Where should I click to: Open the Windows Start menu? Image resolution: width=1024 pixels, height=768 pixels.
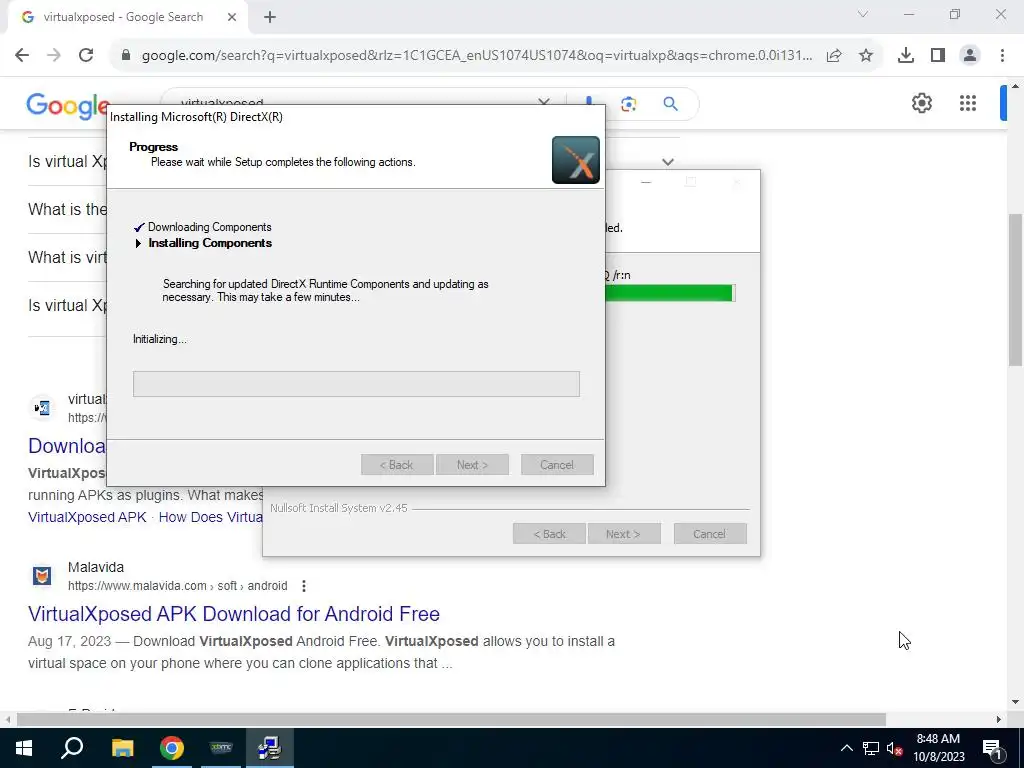(x=24, y=748)
